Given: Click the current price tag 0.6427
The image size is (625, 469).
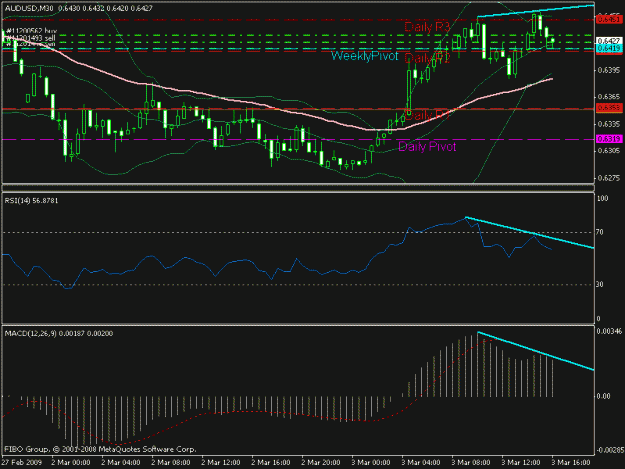Looking at the screenshot, I should (609, 41).
